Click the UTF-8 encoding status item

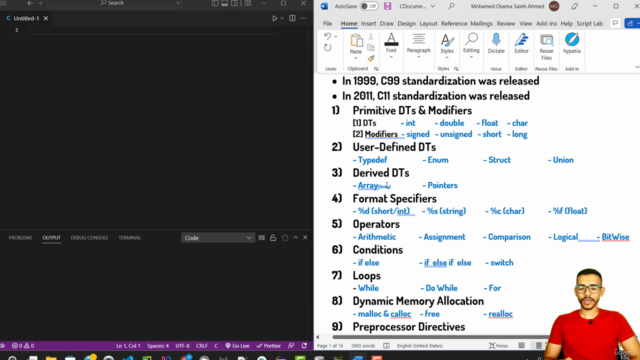click(x=182, y=346)
